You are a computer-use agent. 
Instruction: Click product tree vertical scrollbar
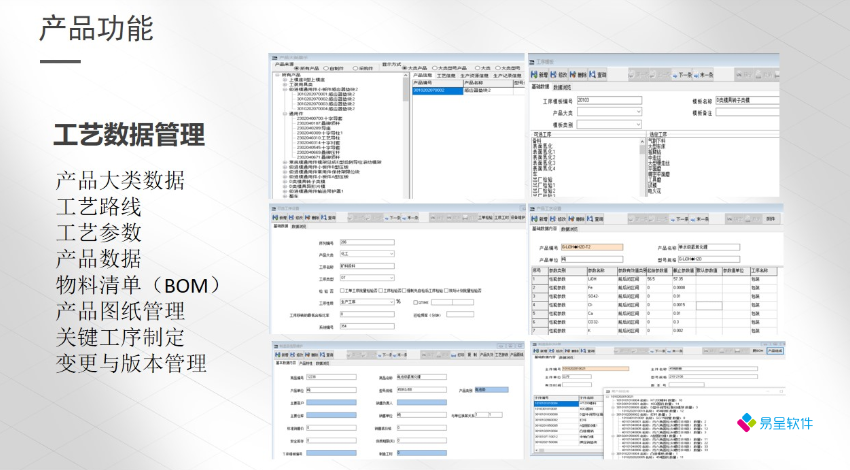[x=406, y=136]
